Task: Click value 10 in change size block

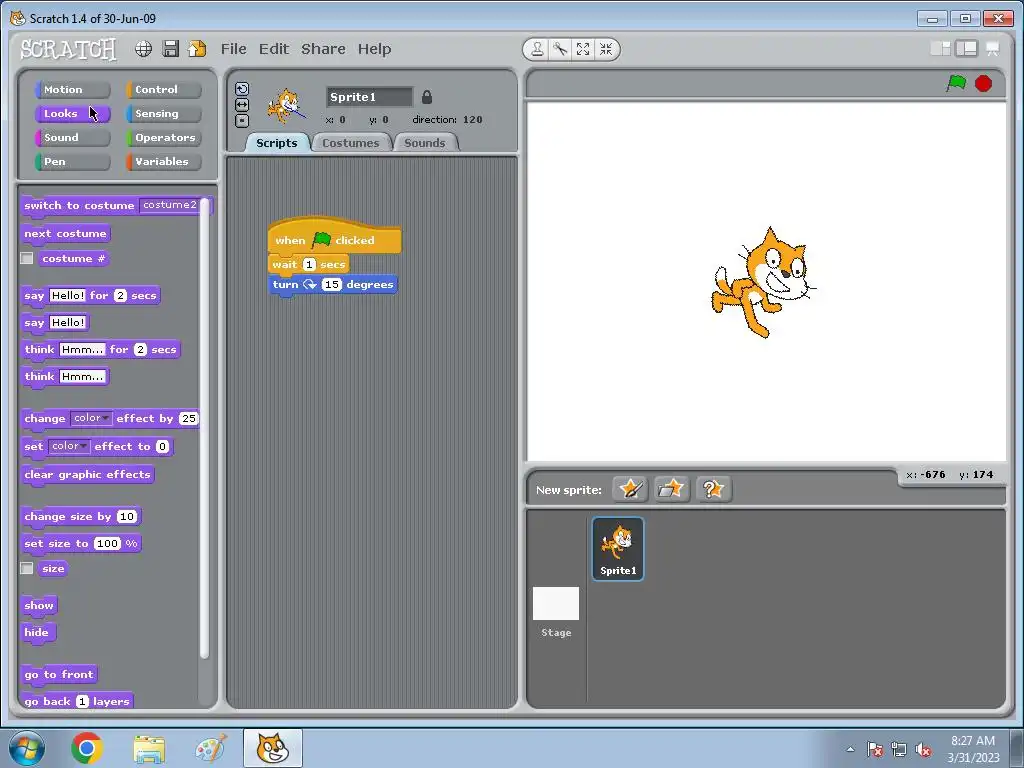Action: 127,517
